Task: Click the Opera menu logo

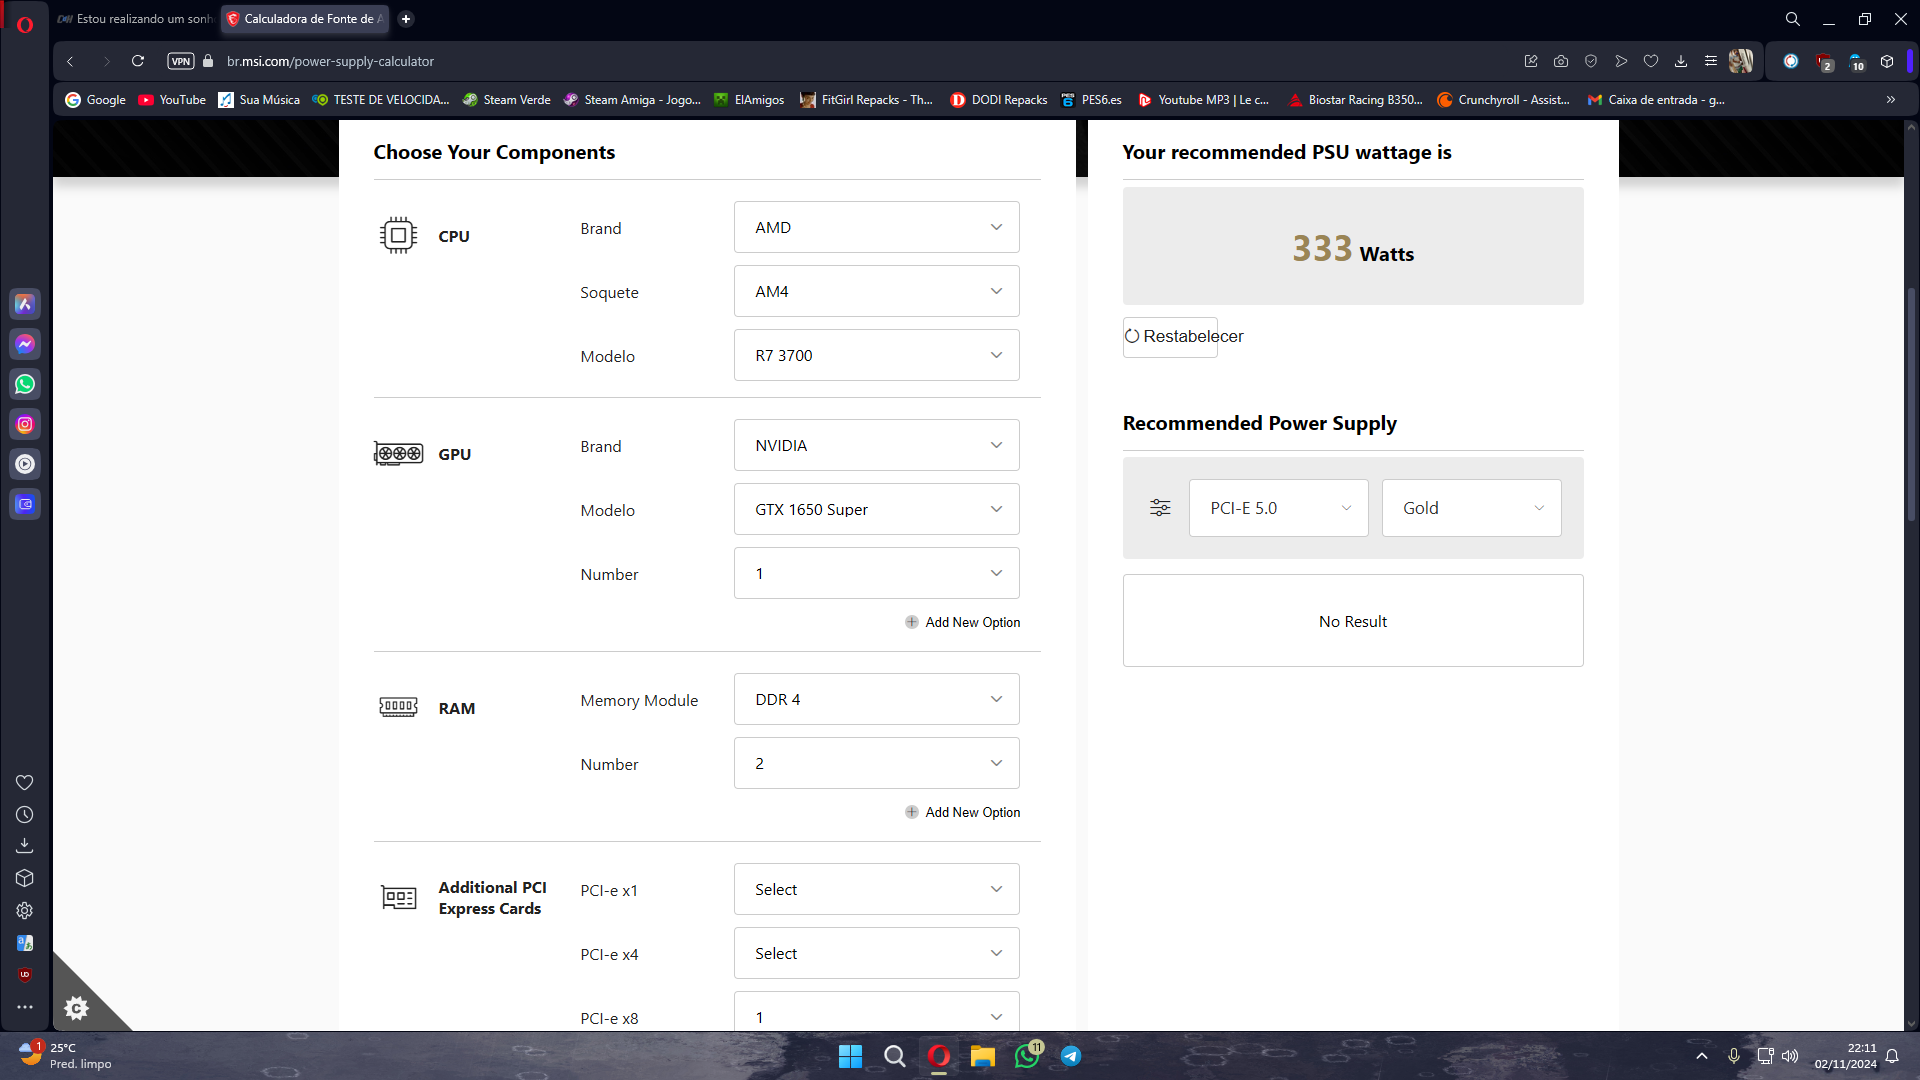Action: tap(25, 24)
